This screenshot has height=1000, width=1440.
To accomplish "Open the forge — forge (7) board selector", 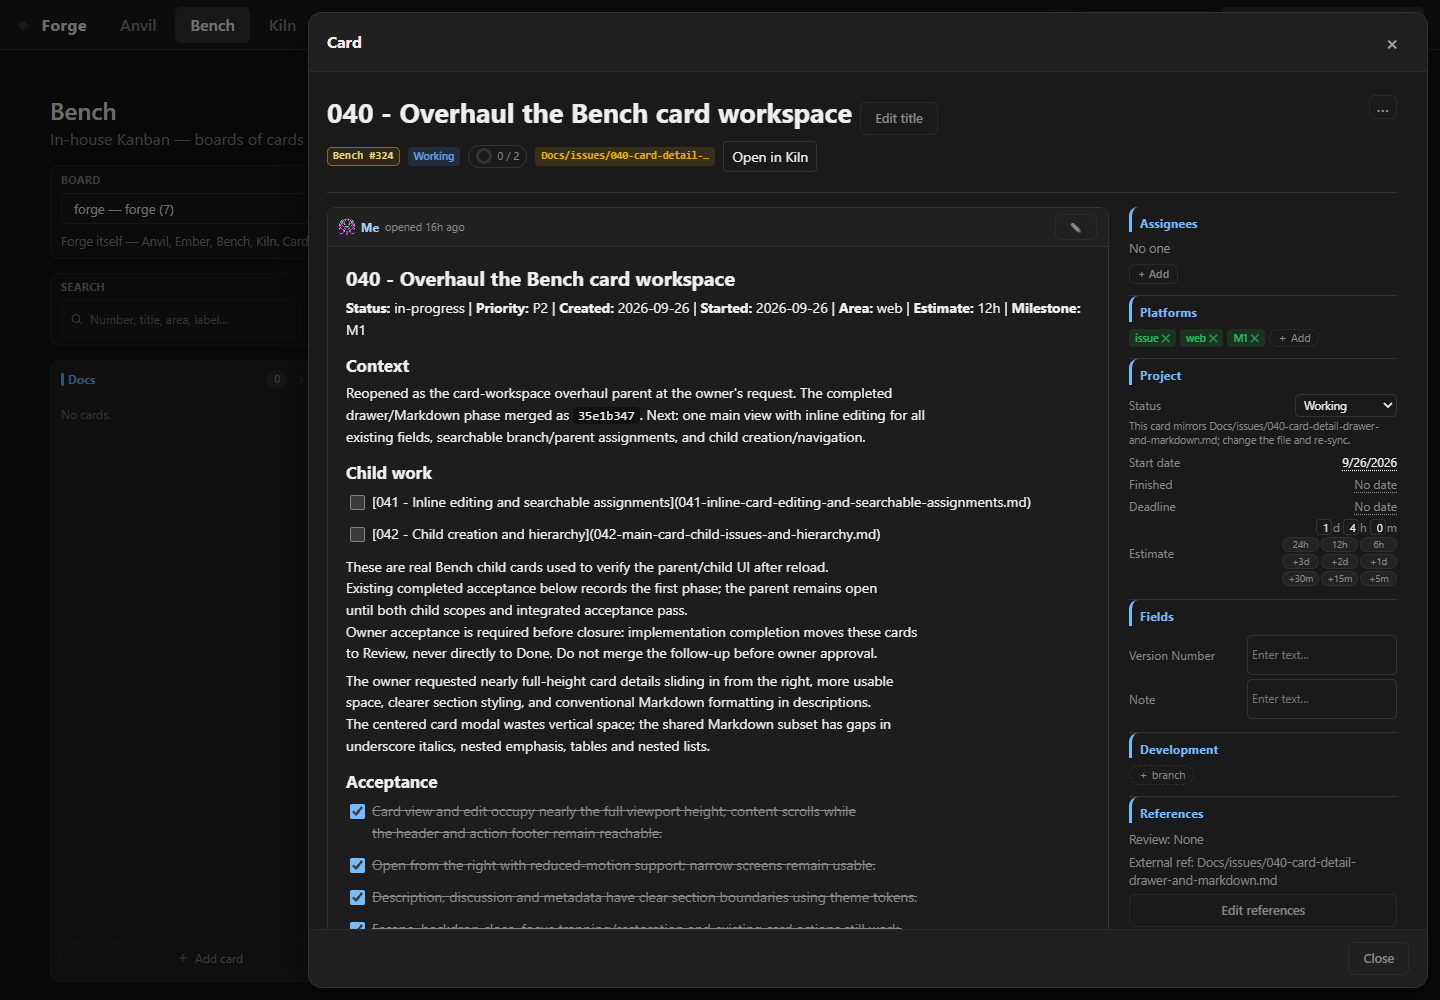I will [x=185, y=209].
